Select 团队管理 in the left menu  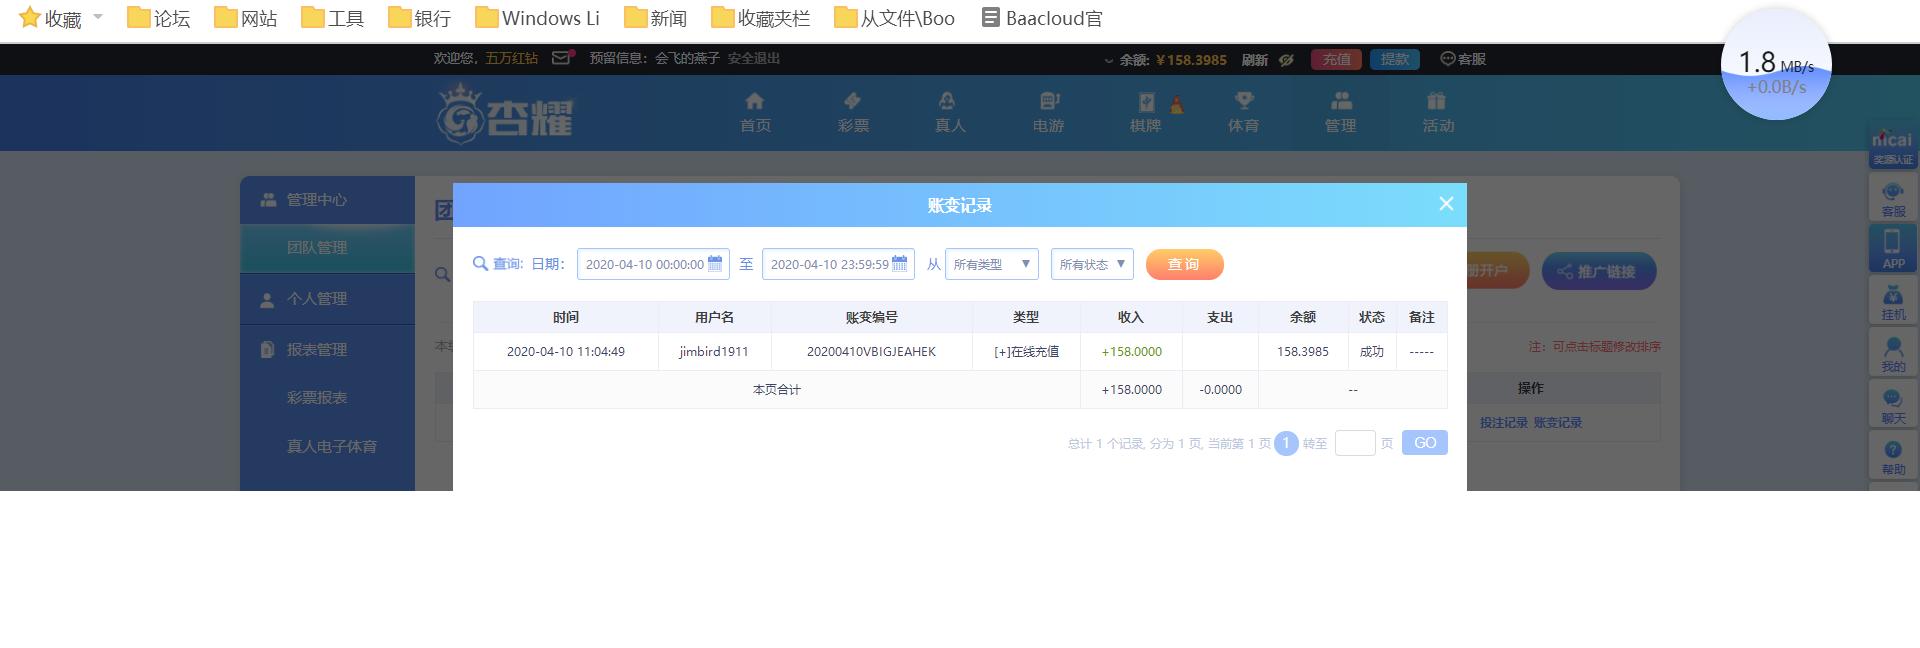click(327, 248)
